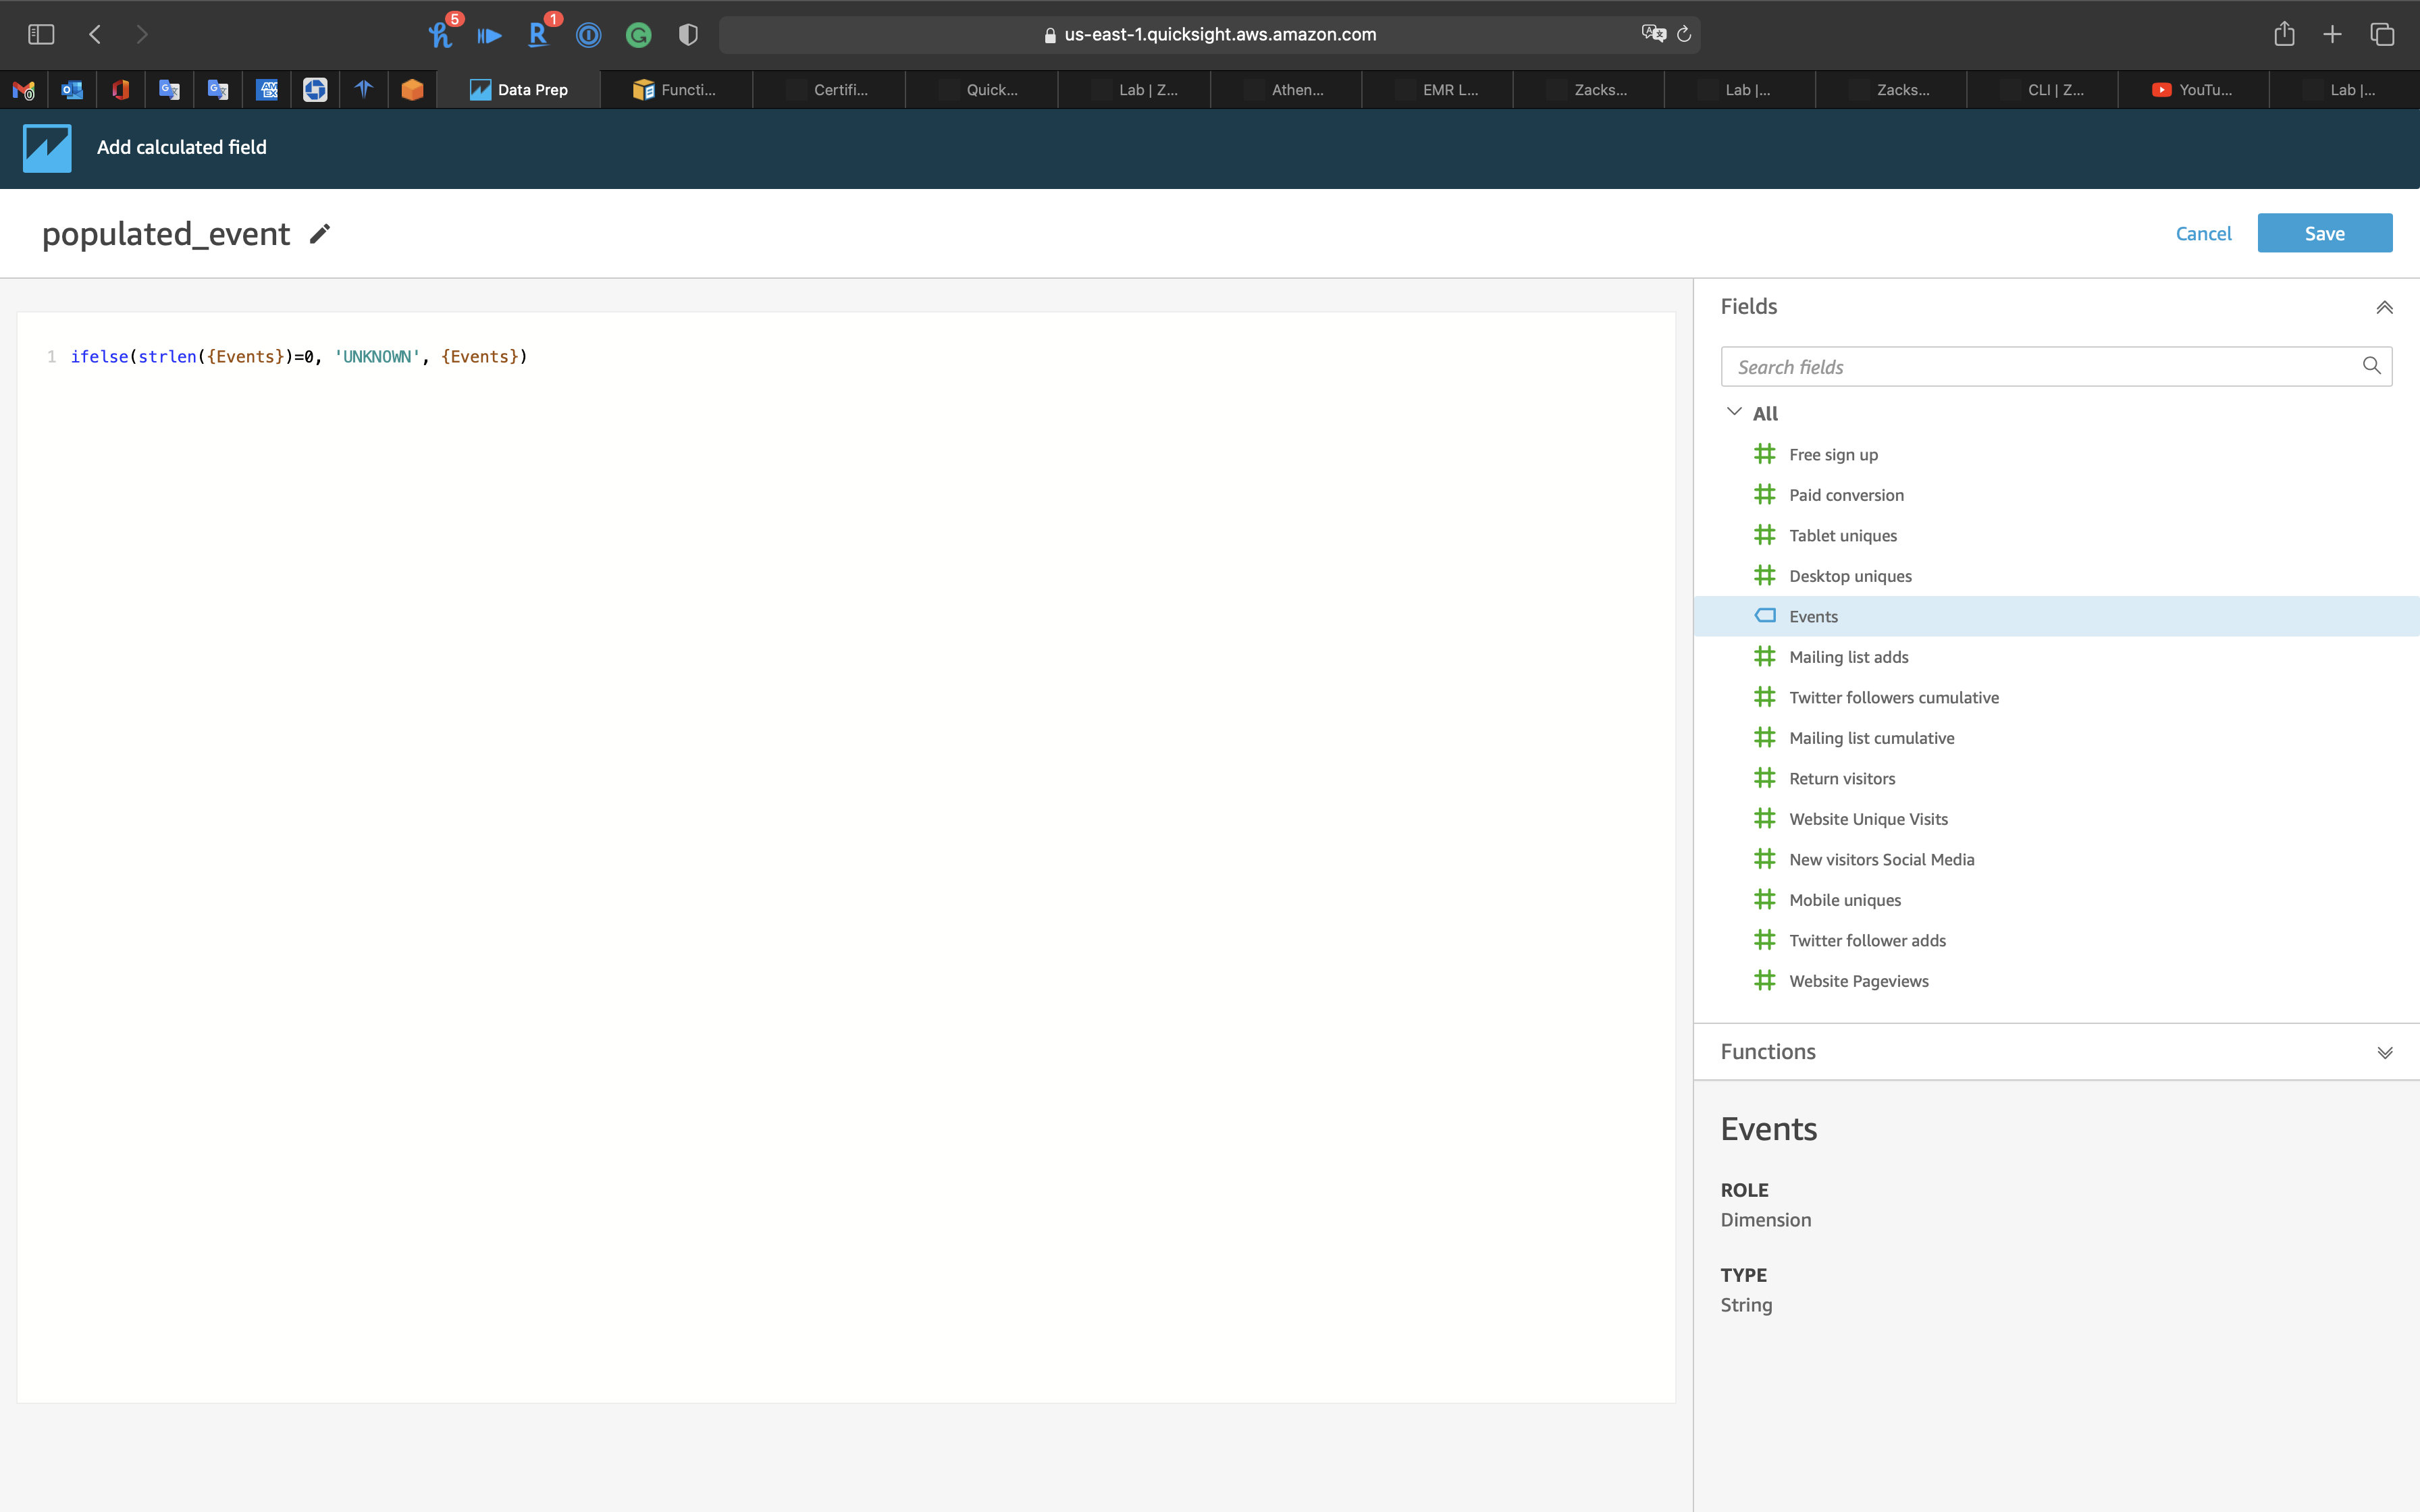Click the new tab plus icon
This screenshot has width=2420, height=1512.
tap(2332, 35)
